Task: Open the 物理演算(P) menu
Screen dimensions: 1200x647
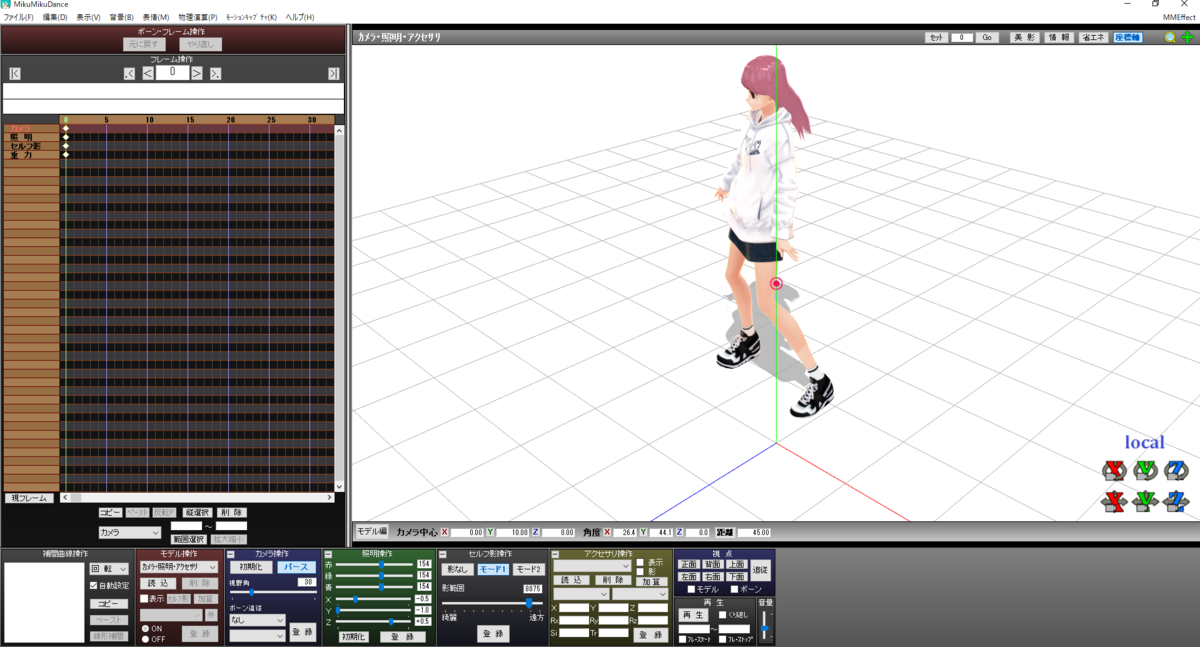Action: [x=198, y=17]
